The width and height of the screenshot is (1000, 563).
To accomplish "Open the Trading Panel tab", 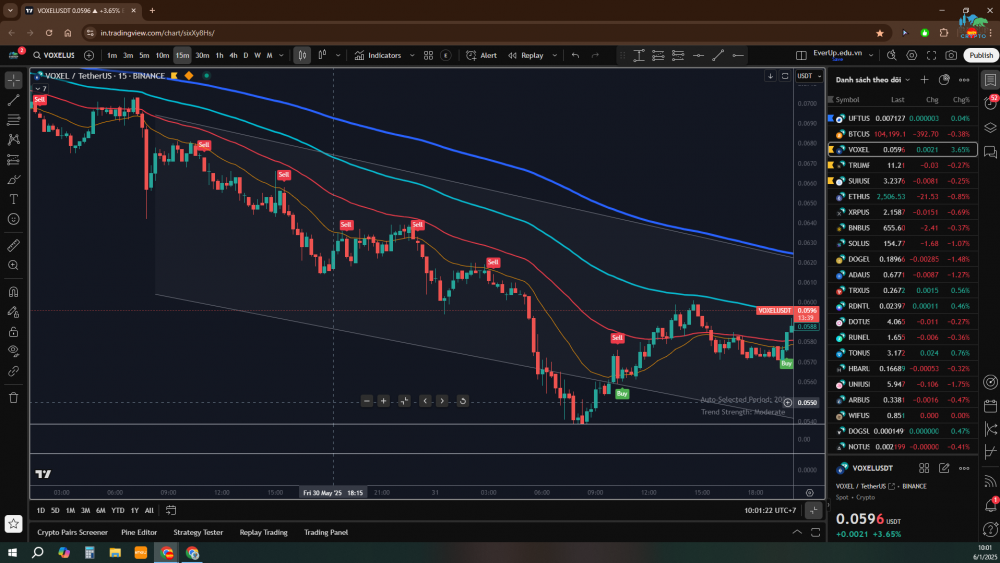I will click(326, 532).
